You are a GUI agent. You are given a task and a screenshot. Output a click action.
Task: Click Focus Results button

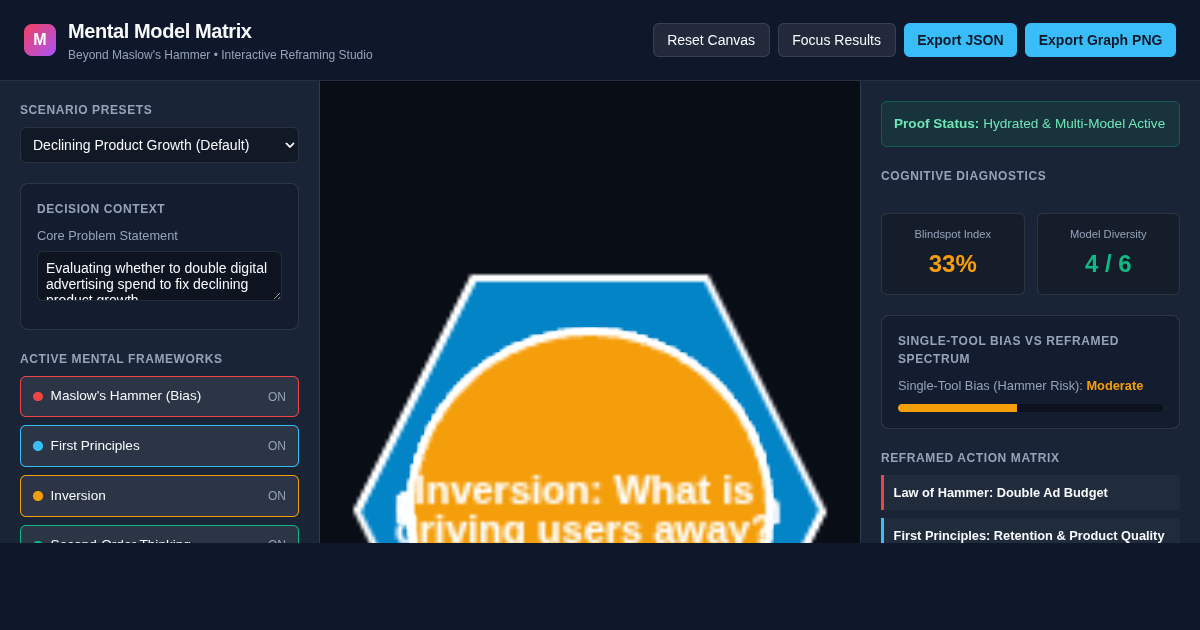pos(837,40)
